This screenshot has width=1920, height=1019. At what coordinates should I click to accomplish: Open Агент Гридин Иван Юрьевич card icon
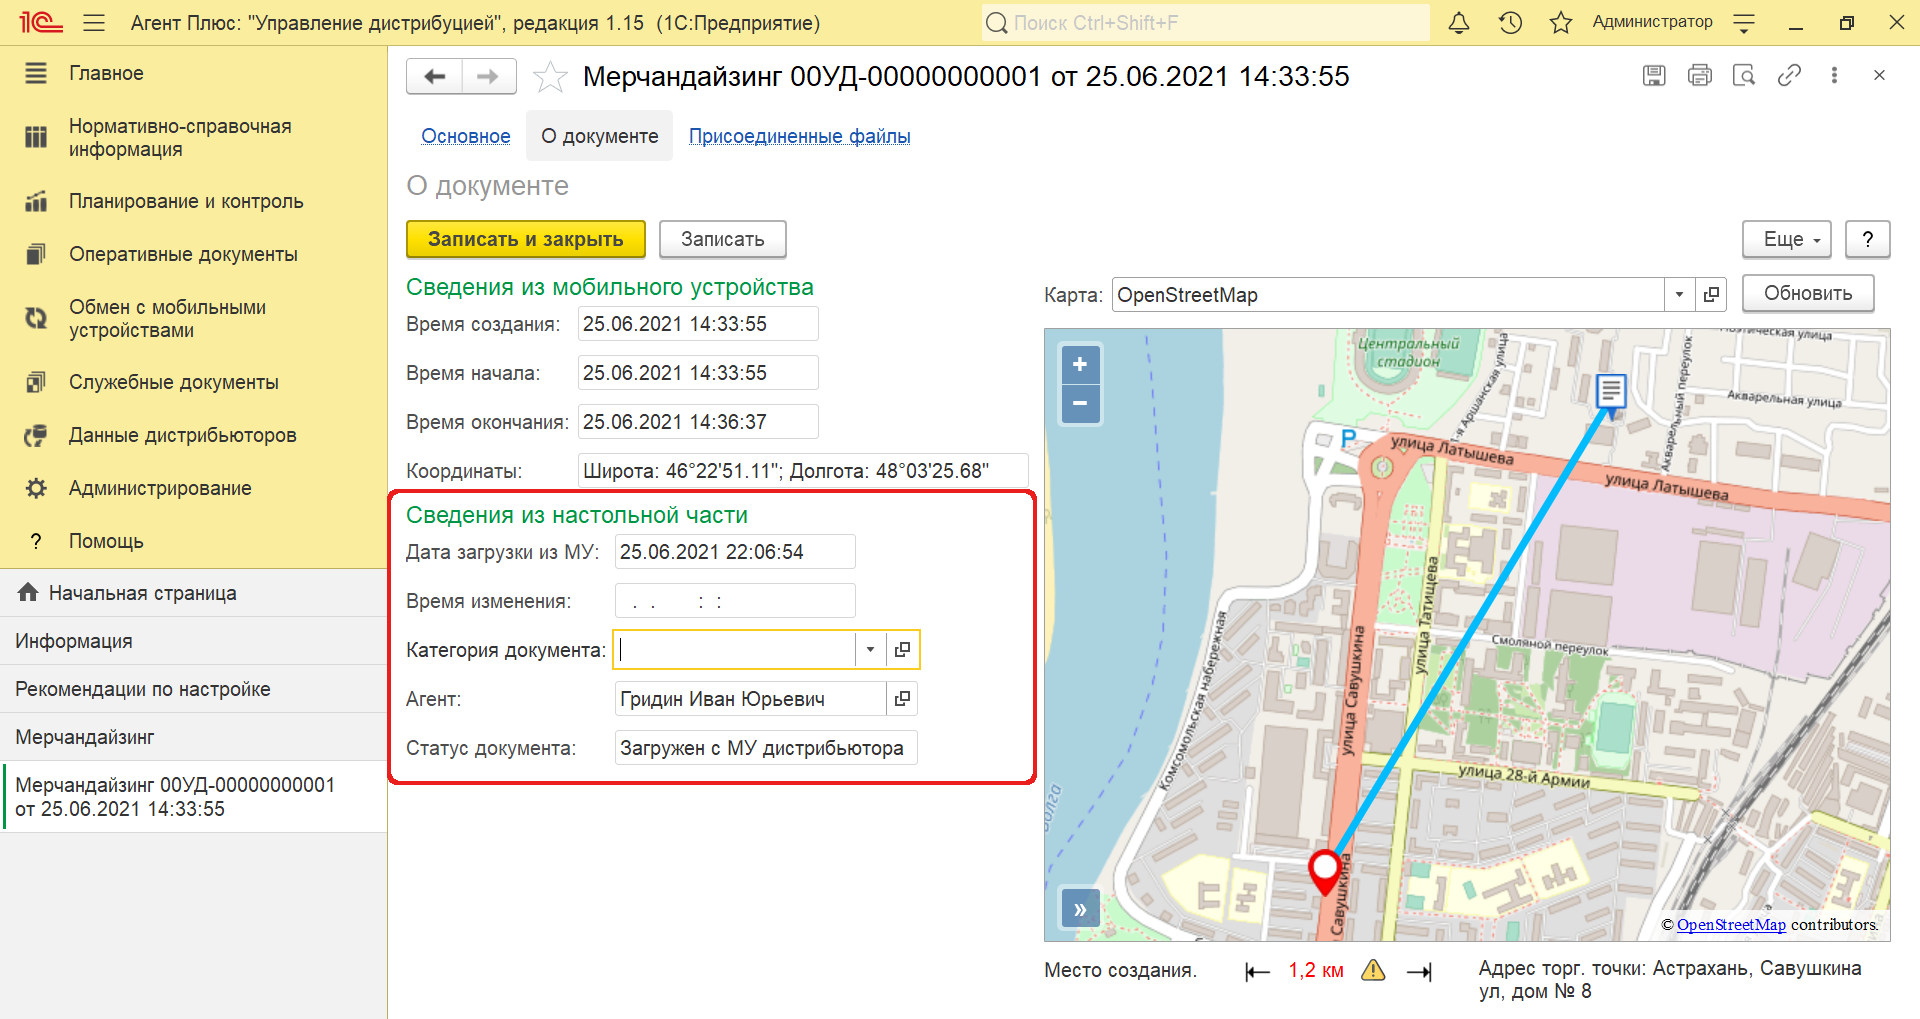(902, 699)
